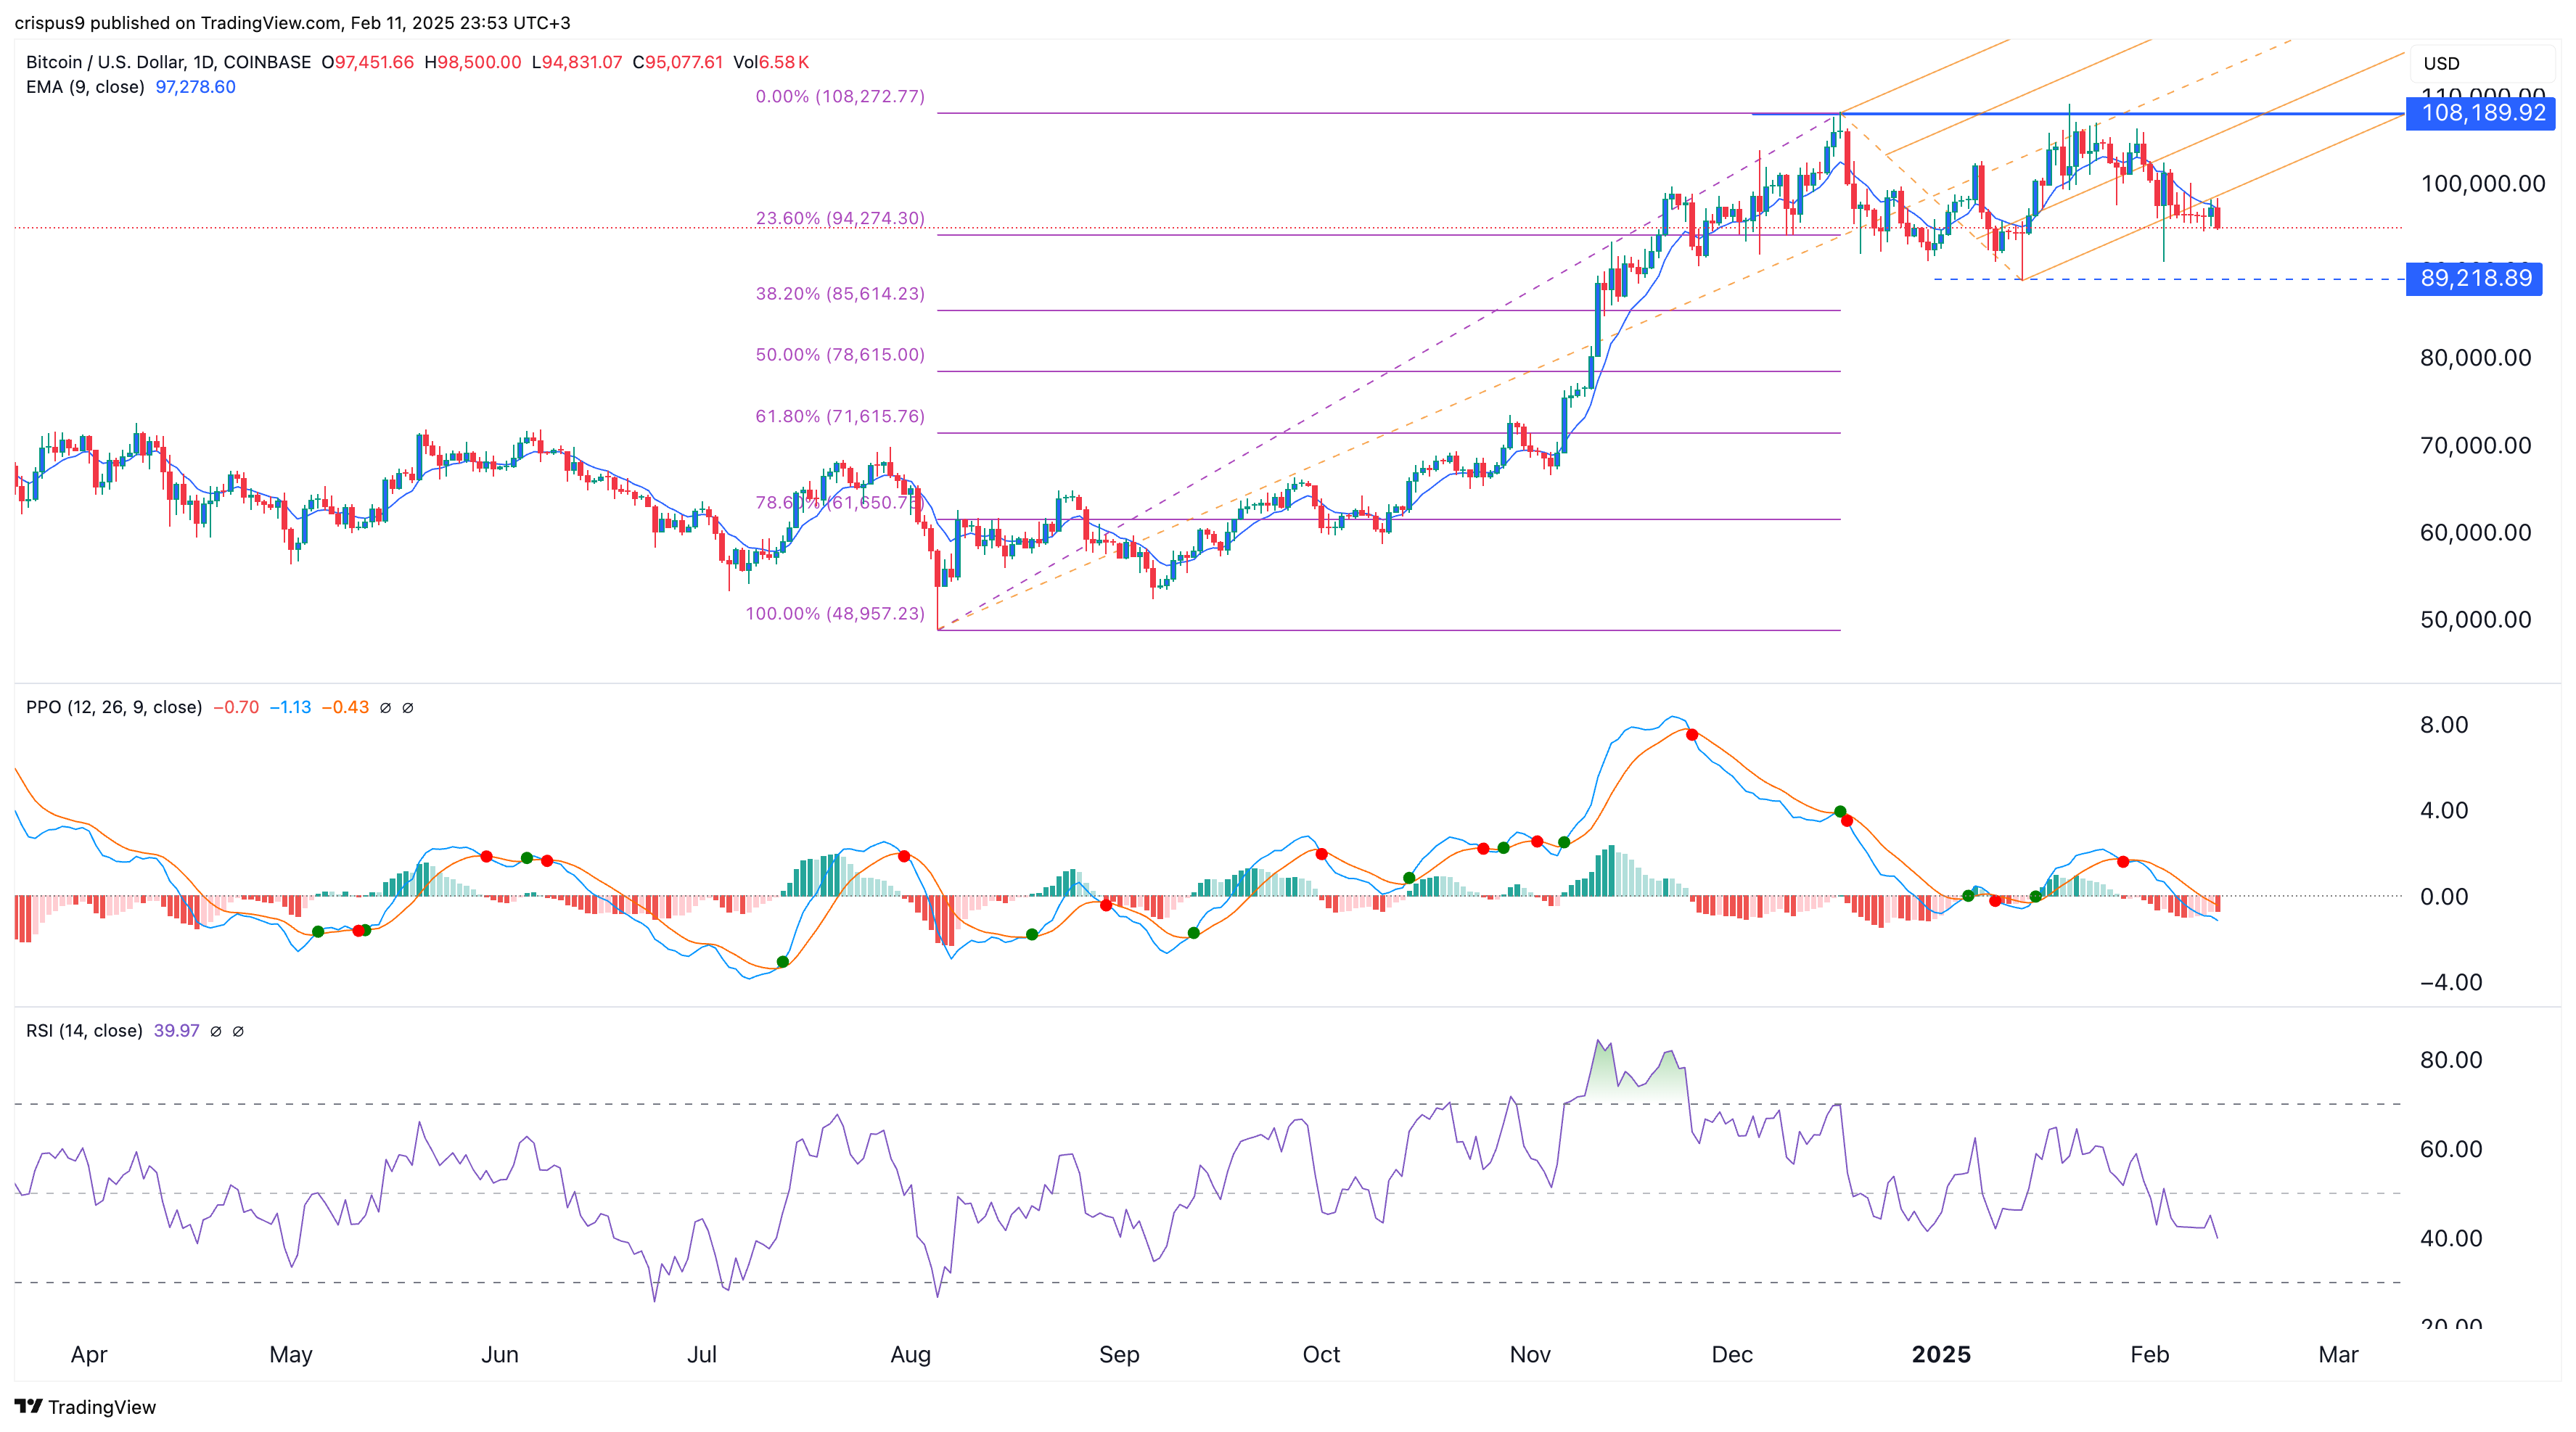Click the Feb label on time axis
The width and height of the screenshot is (2576, 1432).
pos(2150,1355)
